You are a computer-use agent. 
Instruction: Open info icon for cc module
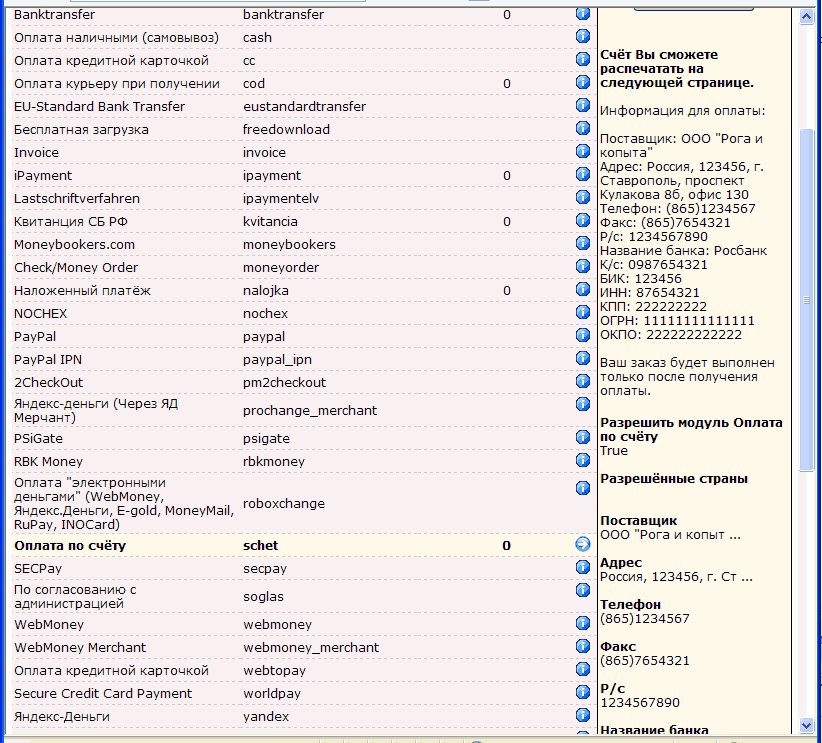click(x=582, y=59)
